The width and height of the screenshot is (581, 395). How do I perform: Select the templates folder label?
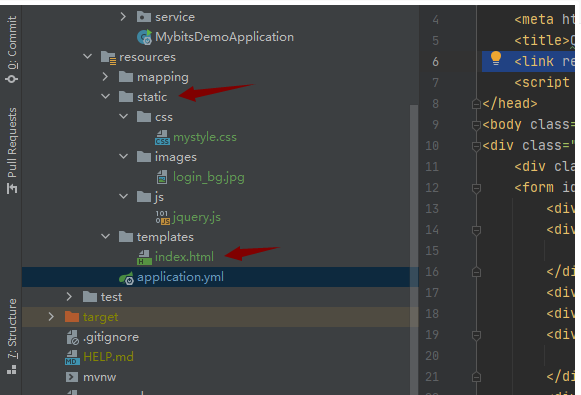click(x=165, y=237)
